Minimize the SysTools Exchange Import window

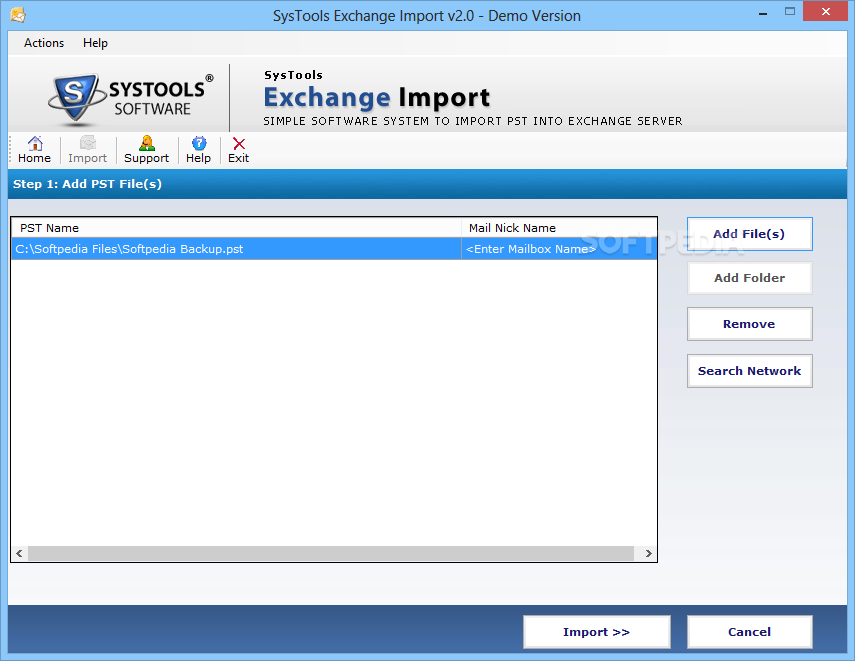(763, 12)
